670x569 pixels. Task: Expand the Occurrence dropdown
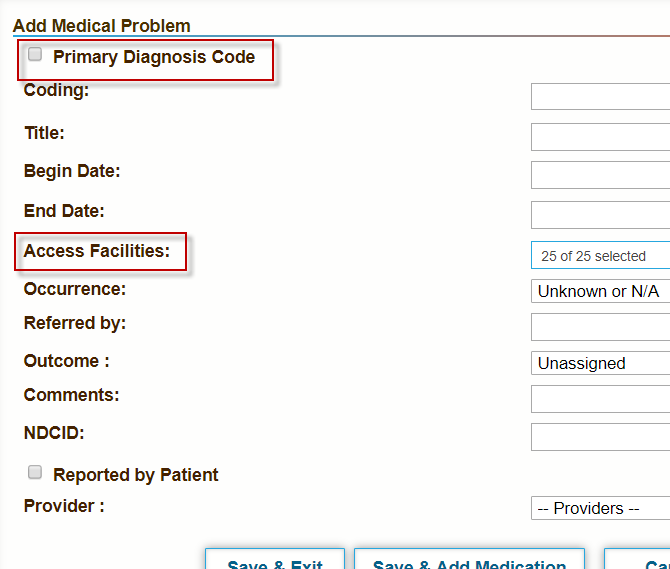(600, 291)
